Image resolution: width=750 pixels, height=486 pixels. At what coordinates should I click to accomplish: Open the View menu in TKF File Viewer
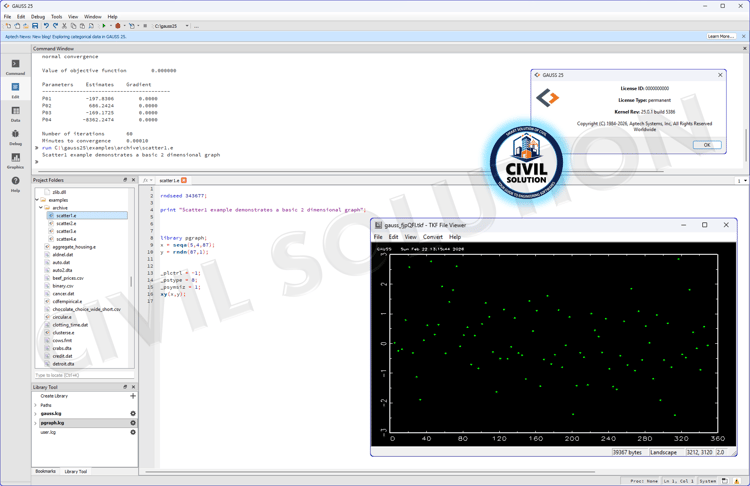tap(410, 237)
